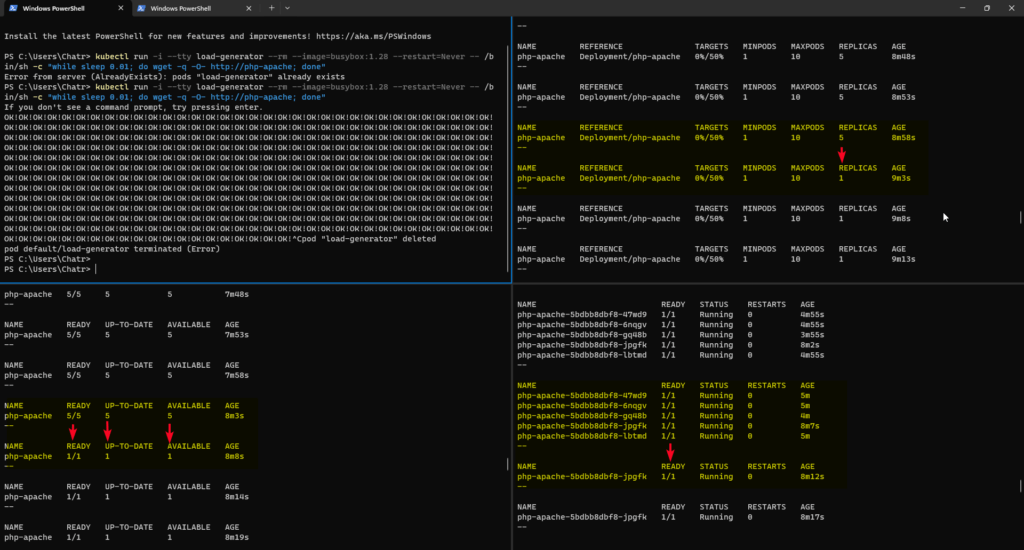Click pod AGE value 4m
The image size is (1024, 550).
[805, 416]
